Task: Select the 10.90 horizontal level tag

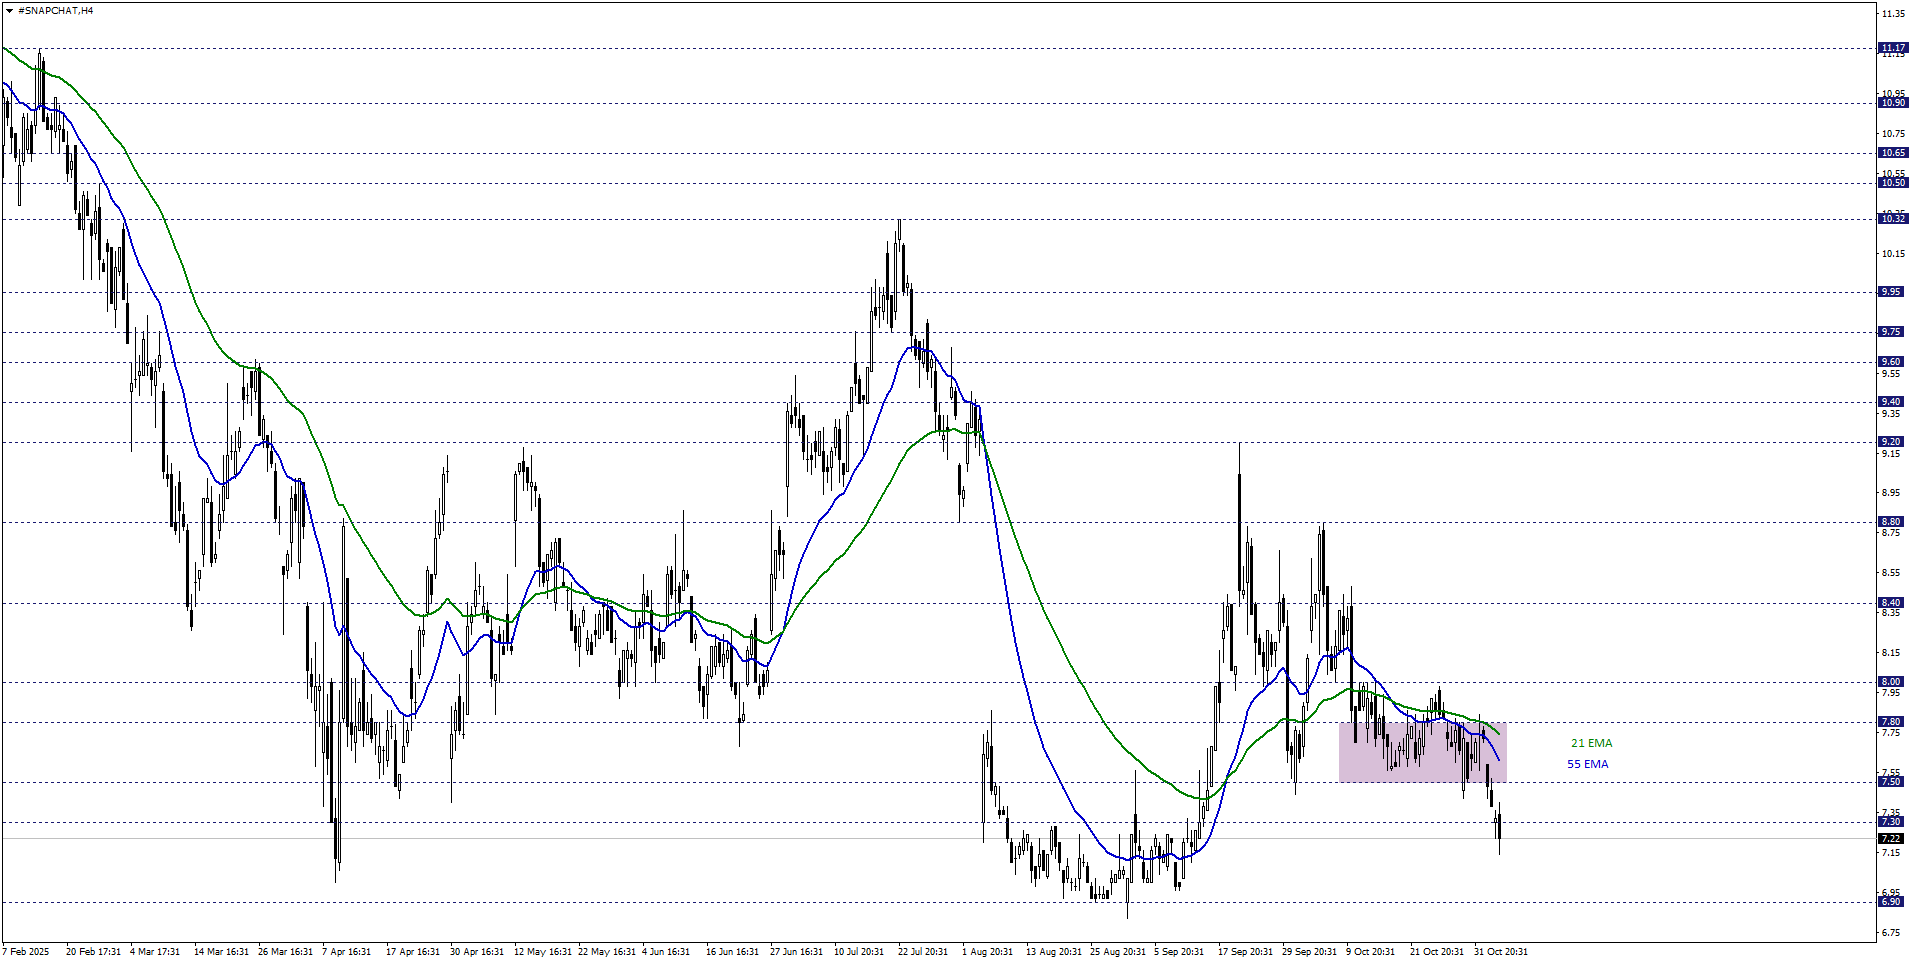Action: point(1892,103)
